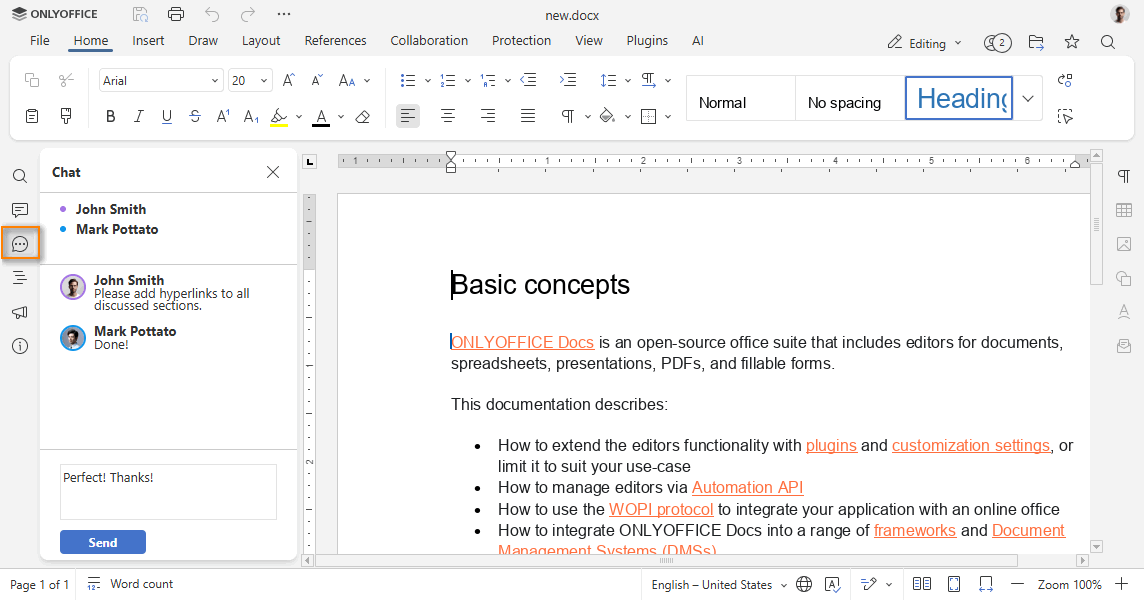Switch to the Plugins tab
The height and width of the screenshot is (600, 1144).
point(647,41)
